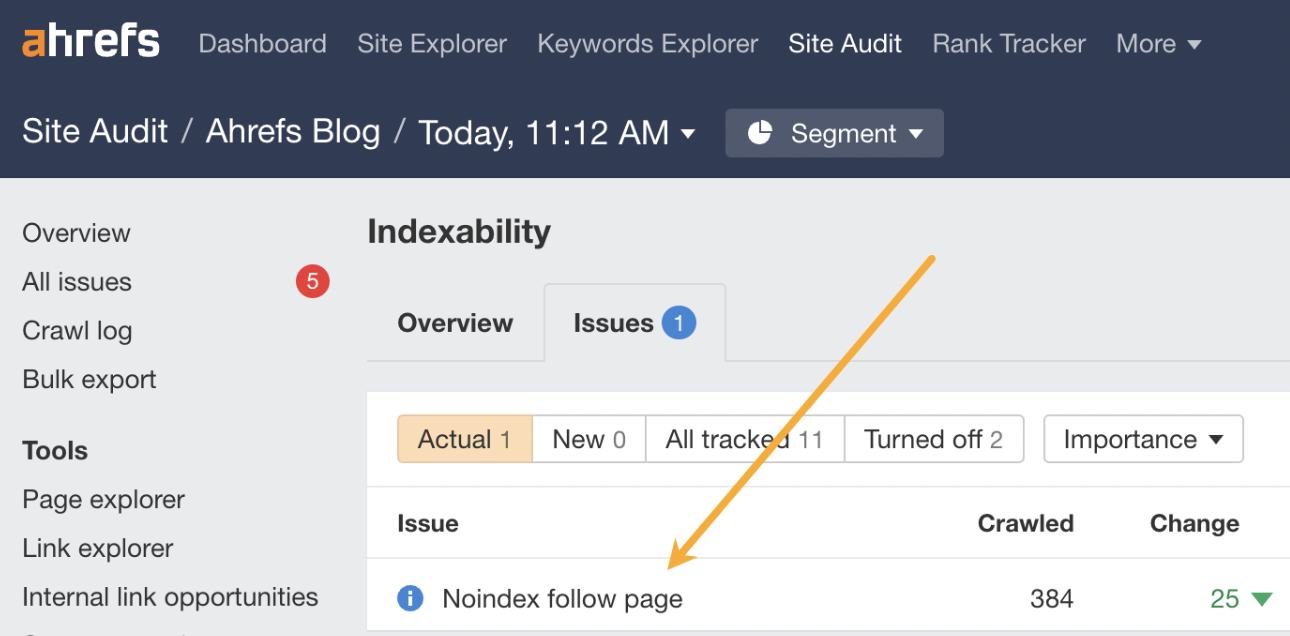1290x636 pixels.
Task: Show Turned off issues
Action: 933,439
